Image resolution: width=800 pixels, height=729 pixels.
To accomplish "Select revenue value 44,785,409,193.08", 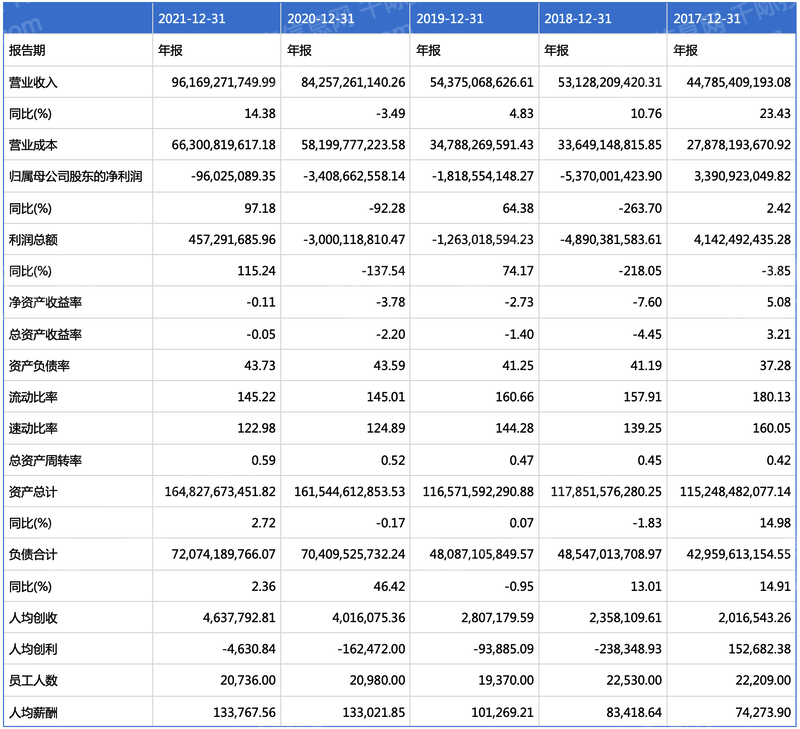I will (739, 82).
